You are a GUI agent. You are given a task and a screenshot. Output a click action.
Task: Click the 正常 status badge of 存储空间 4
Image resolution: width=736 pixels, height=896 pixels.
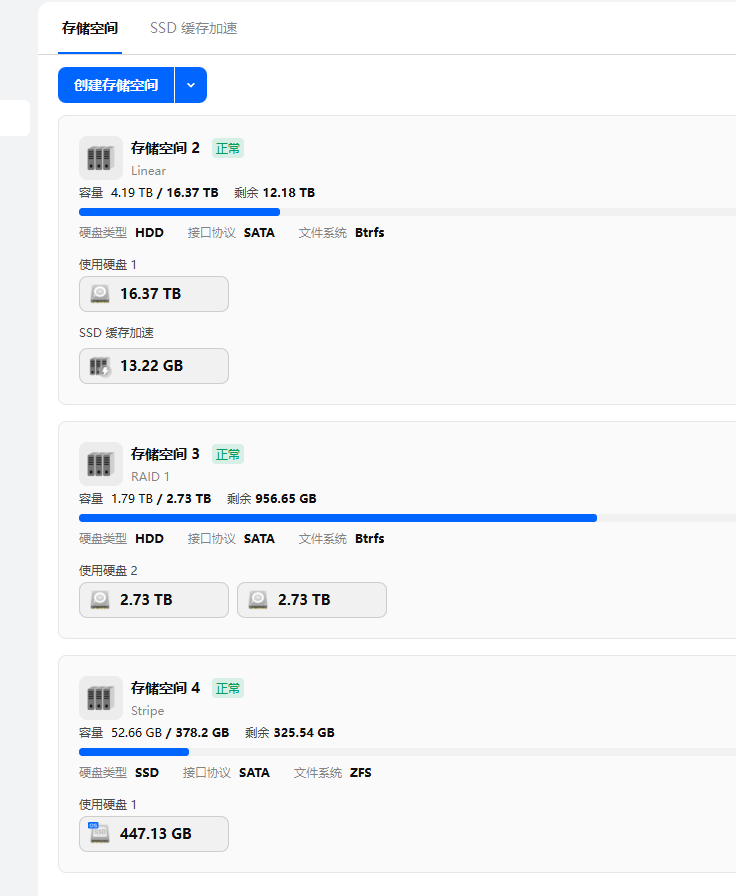pos(228,688)
